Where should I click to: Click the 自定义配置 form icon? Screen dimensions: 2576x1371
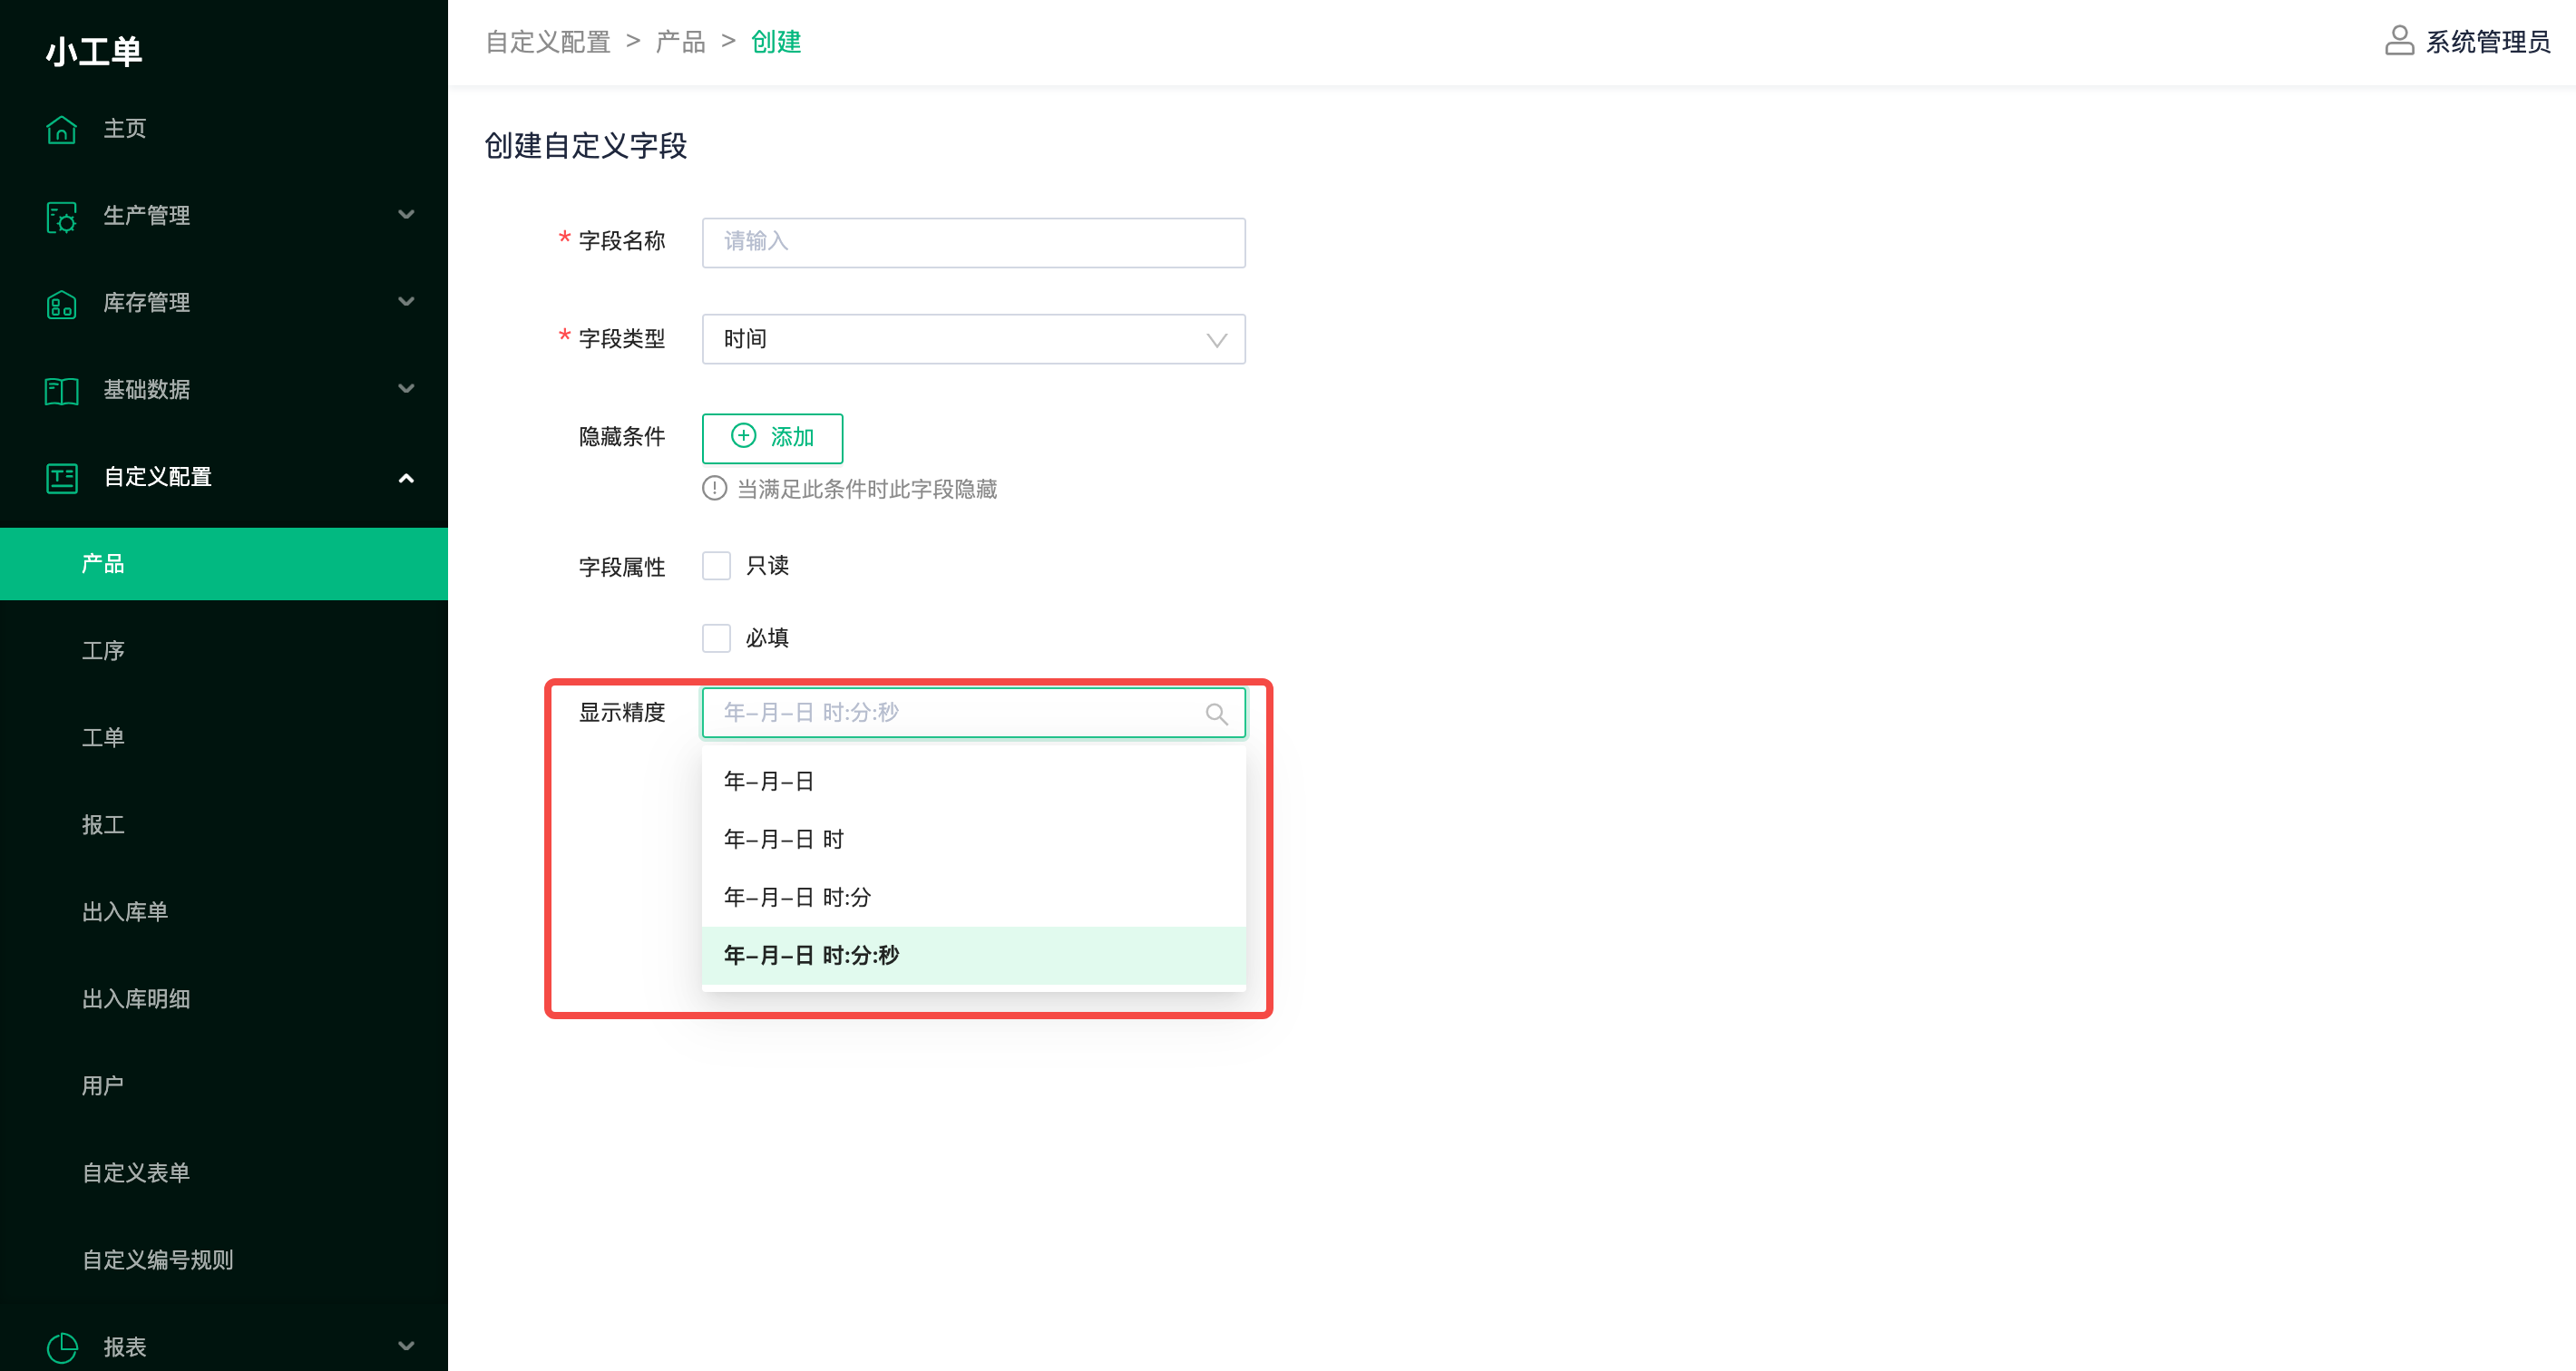click(x=61, y=477)
